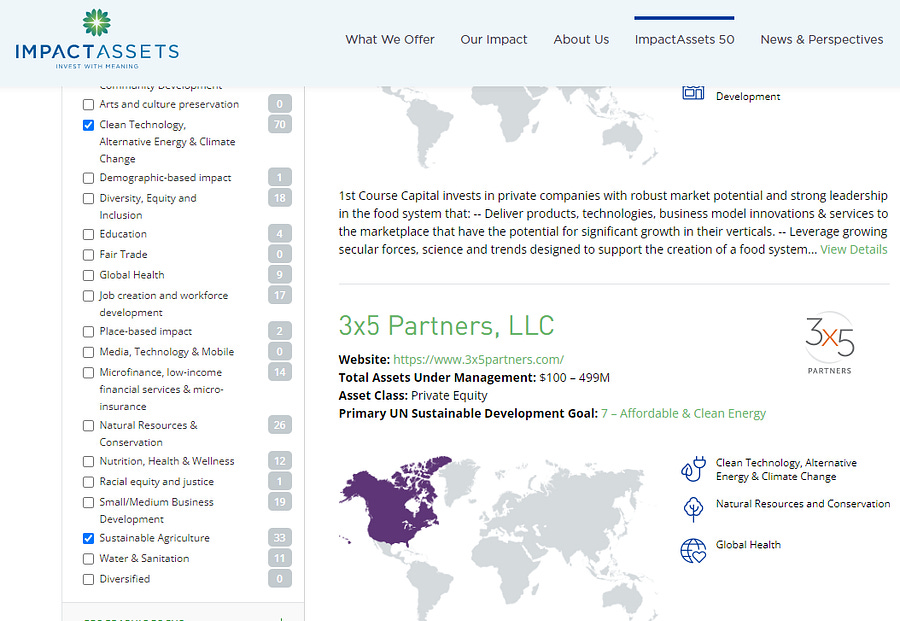
Task: Click Natural Resources and Conservation theme label
Action: pos(803,504)
